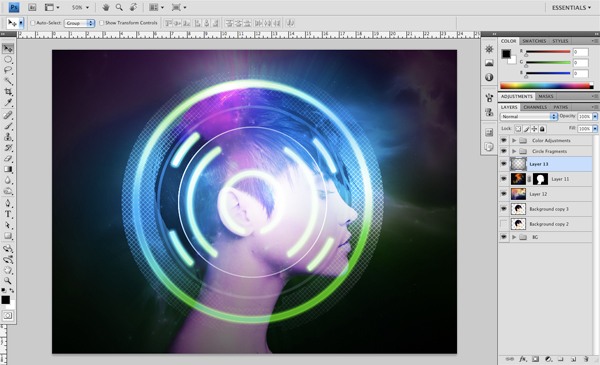Image resolution: width=600 pixels, height=365 pixels.
Task: Select the 3D Orbit tool
Action: 8,260
